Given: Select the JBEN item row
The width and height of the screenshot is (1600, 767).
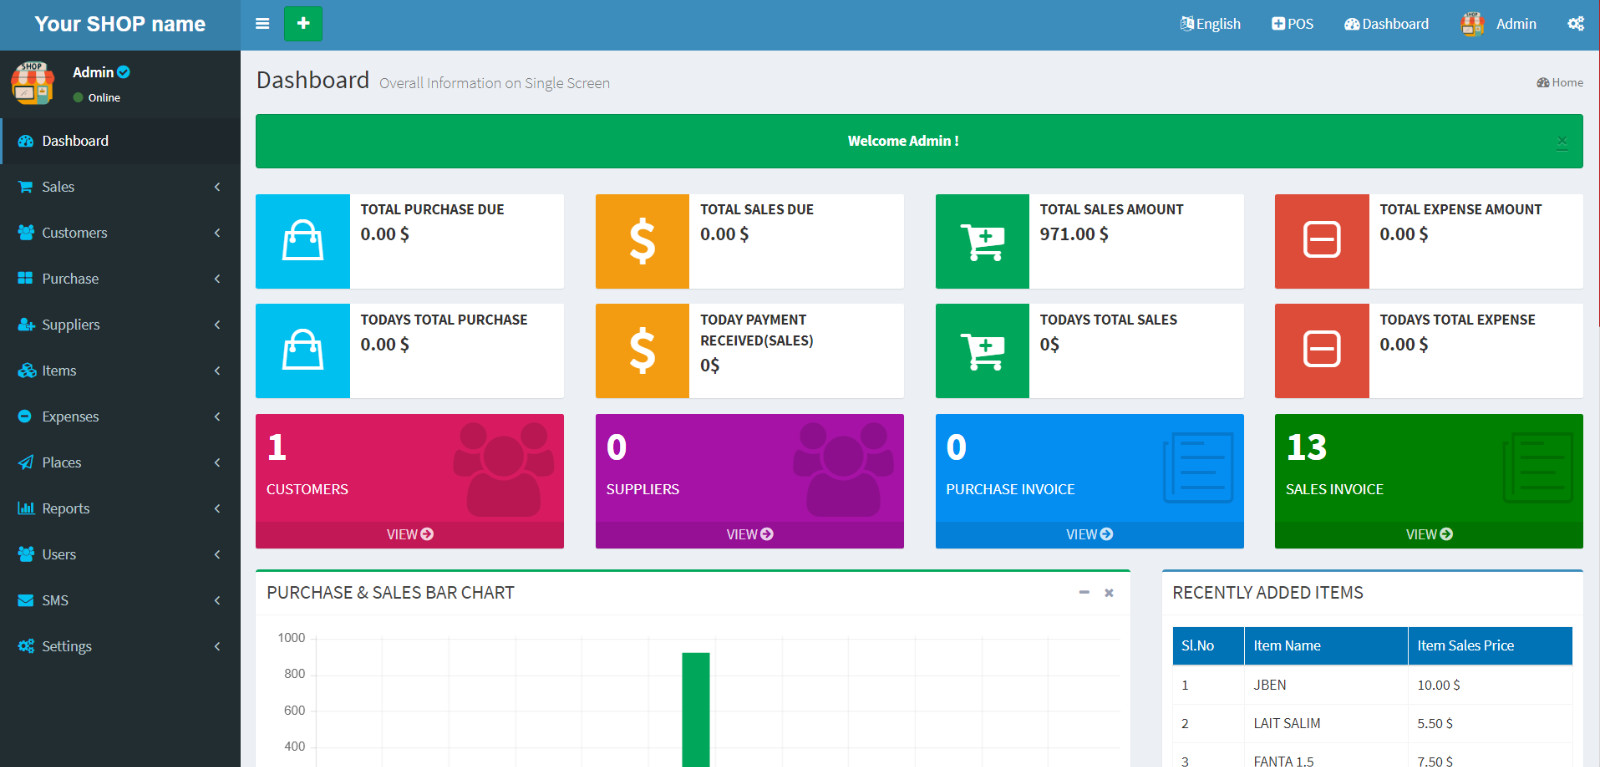Looking at the screenshot, I should click(x=1372, y=685).
